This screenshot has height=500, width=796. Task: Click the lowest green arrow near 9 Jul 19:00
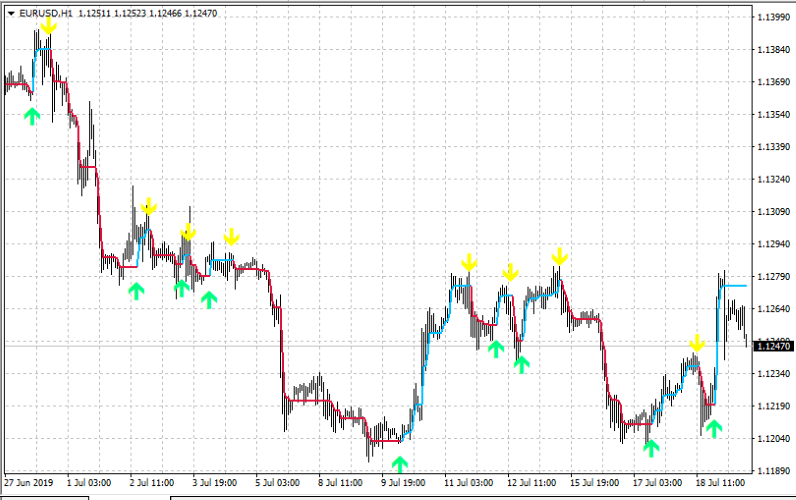[x=400, y=464]
